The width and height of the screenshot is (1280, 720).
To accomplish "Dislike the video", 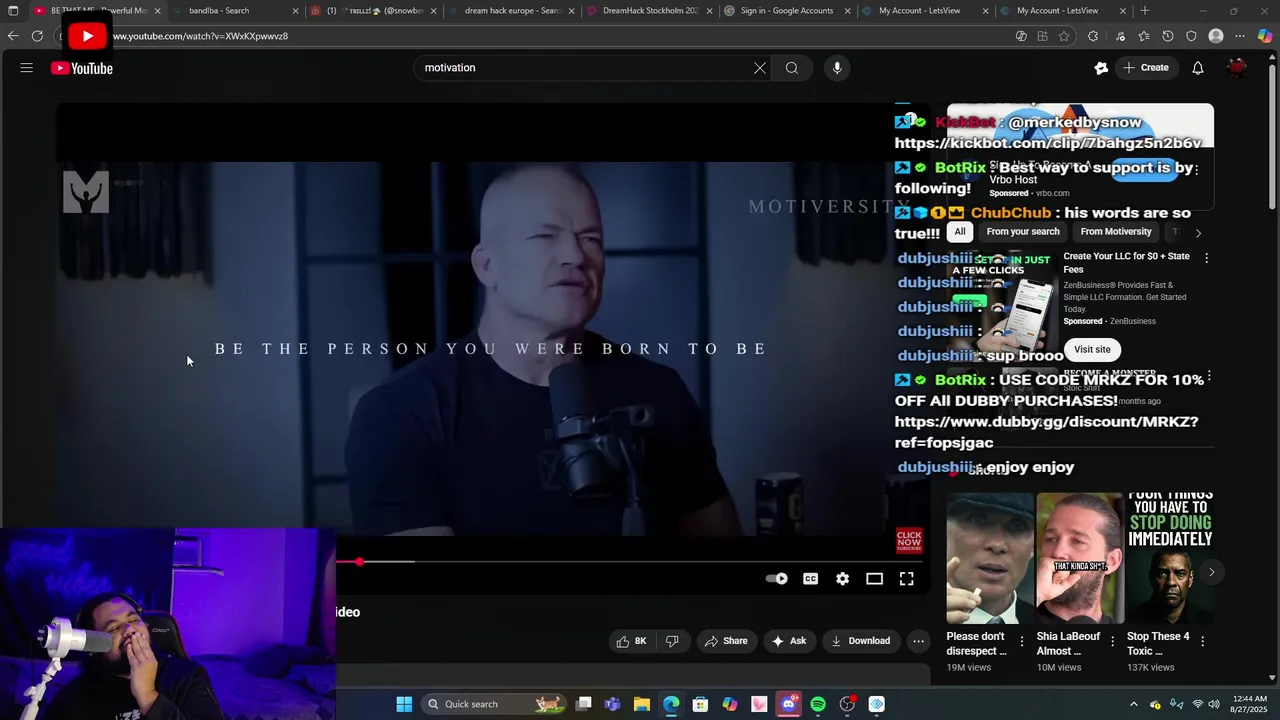I will point(672,641).
